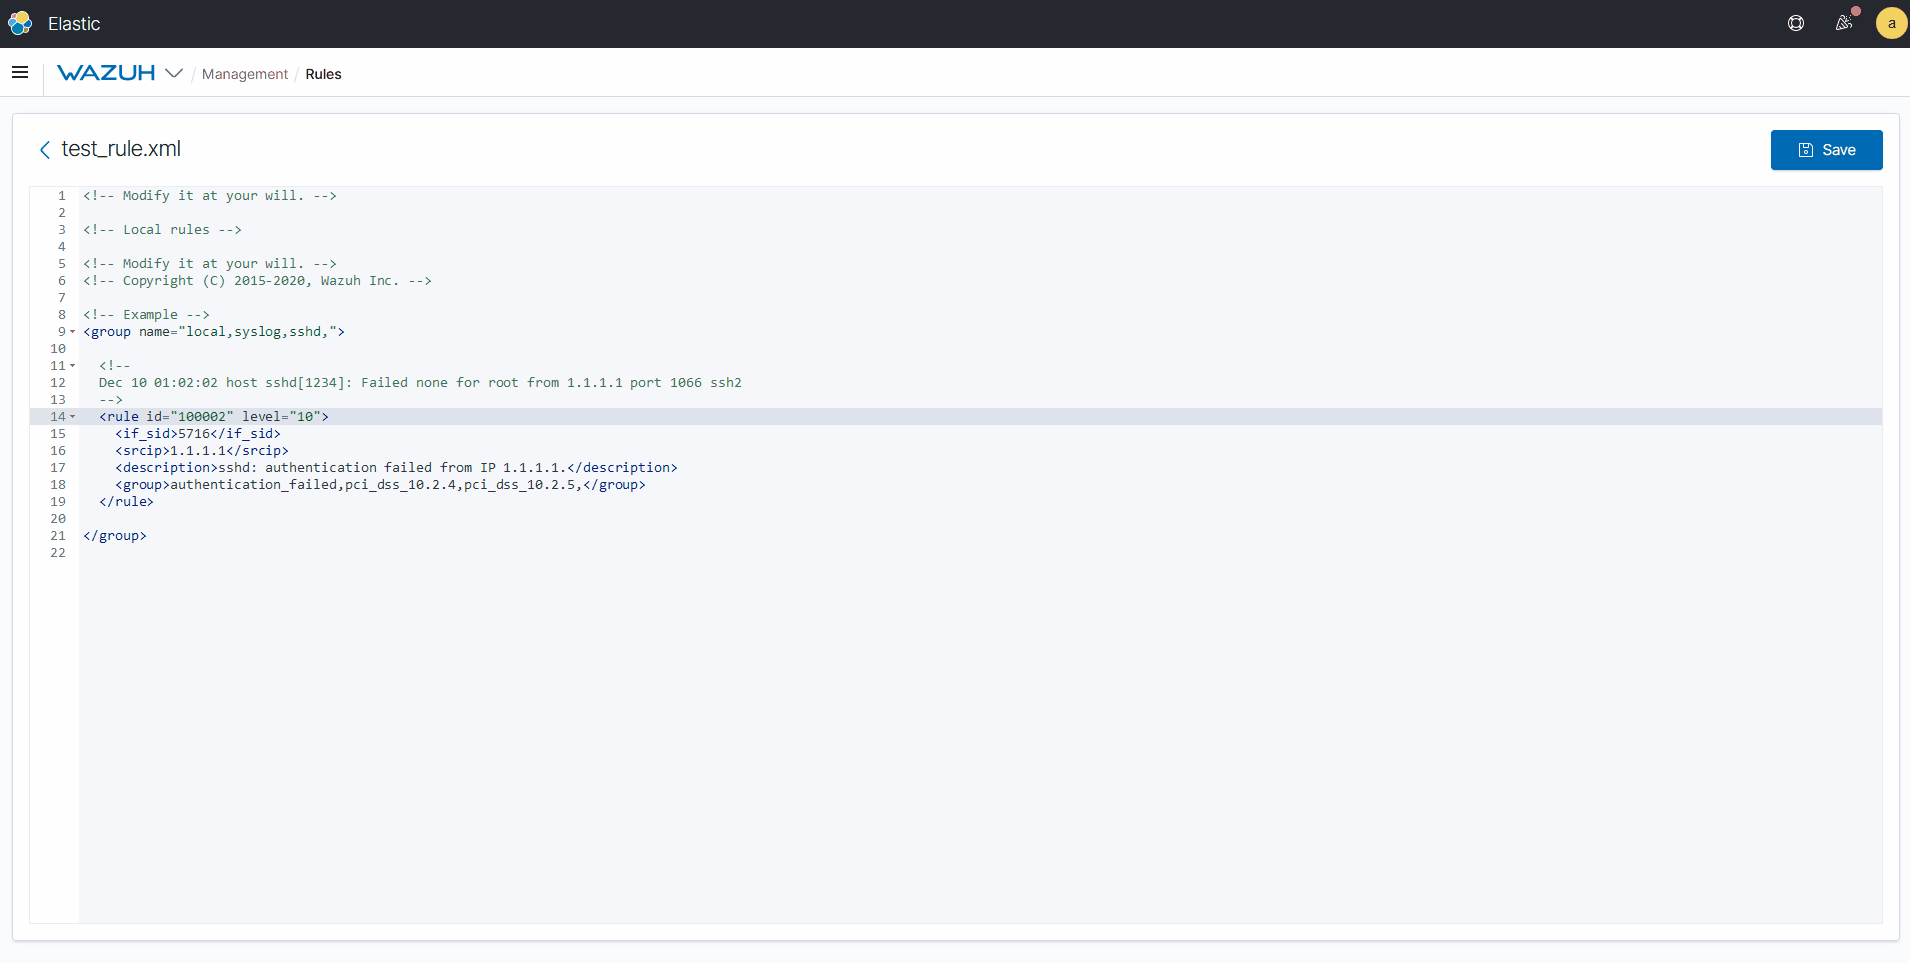Open the navigation hamburger menu
Screen dimensions: 1910x963
coord(20,72)
